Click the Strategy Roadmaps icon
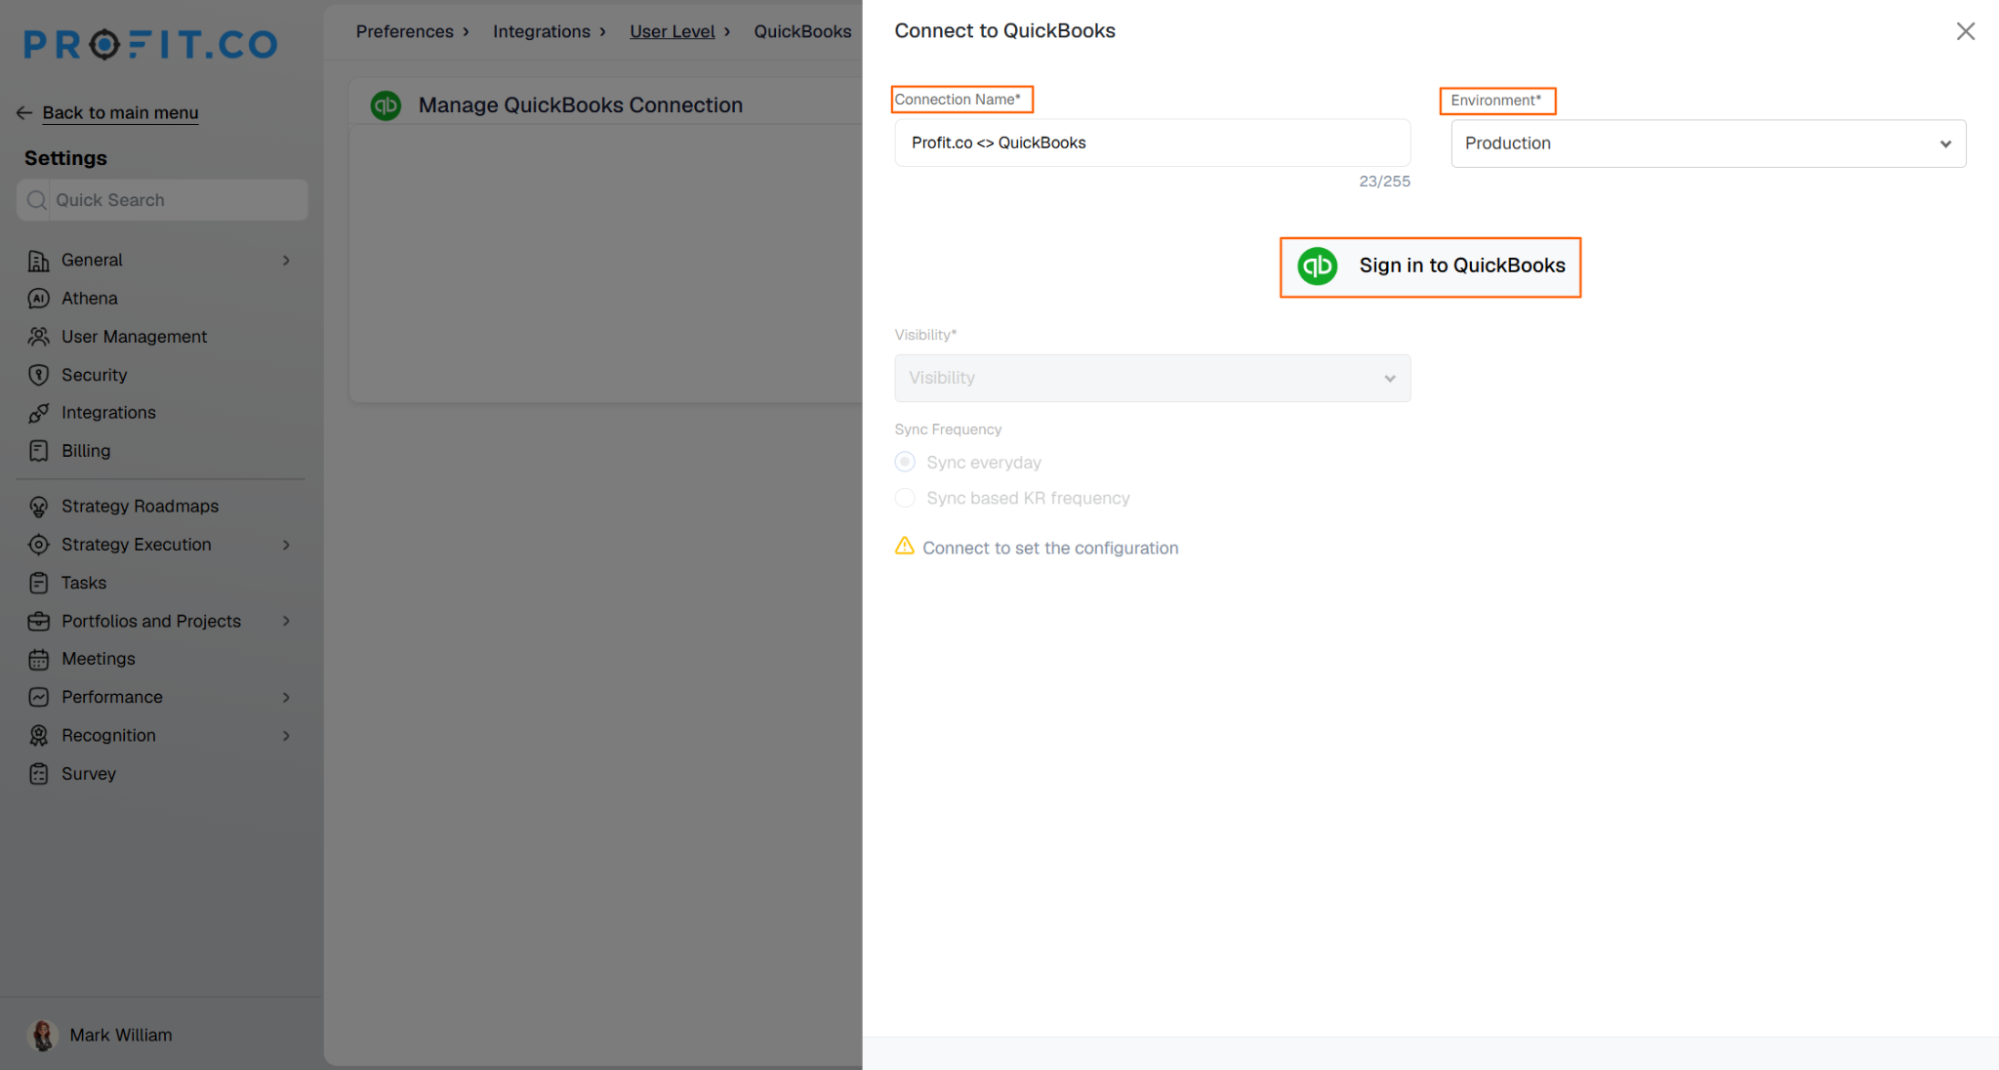Viewport: 1999px width, 1070px height. [38, 507]
